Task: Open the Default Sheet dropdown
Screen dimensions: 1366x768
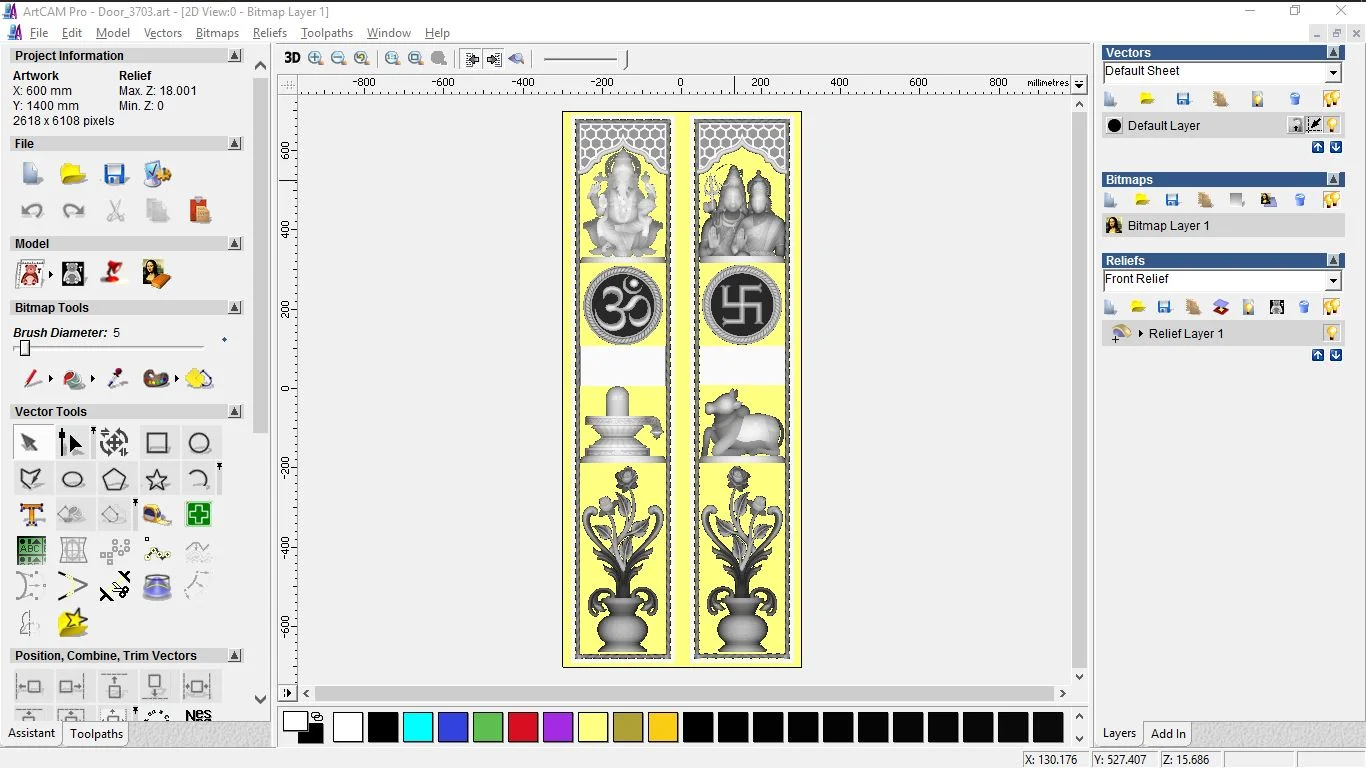Action: click(1333, 73)
